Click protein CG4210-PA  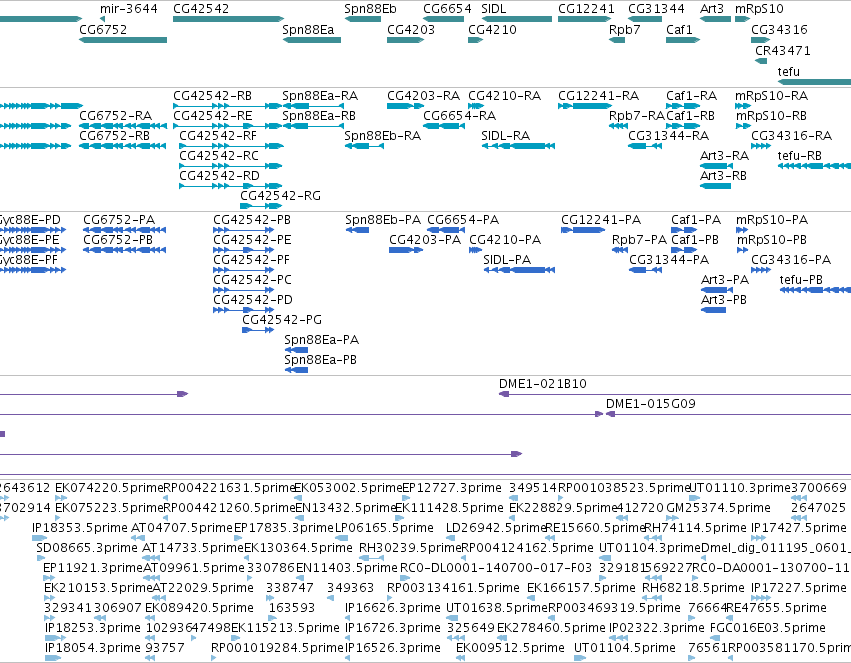(x=475, y=250)
